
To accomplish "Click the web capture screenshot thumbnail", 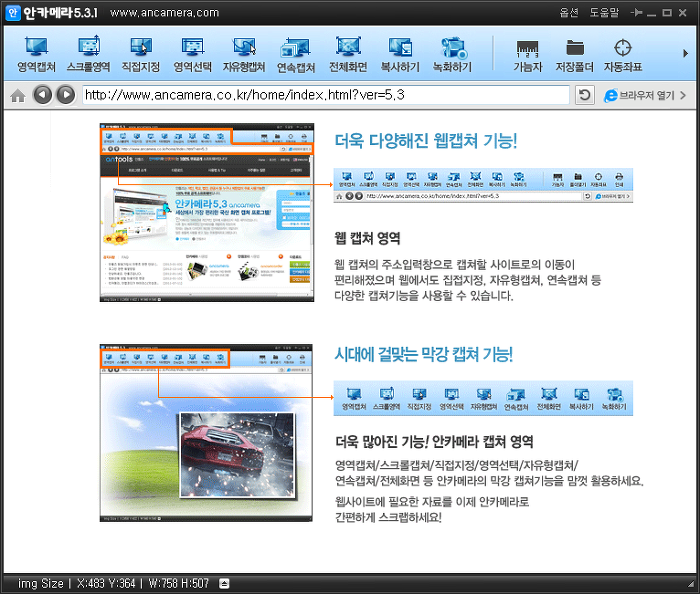I will (x=207, y=212).
